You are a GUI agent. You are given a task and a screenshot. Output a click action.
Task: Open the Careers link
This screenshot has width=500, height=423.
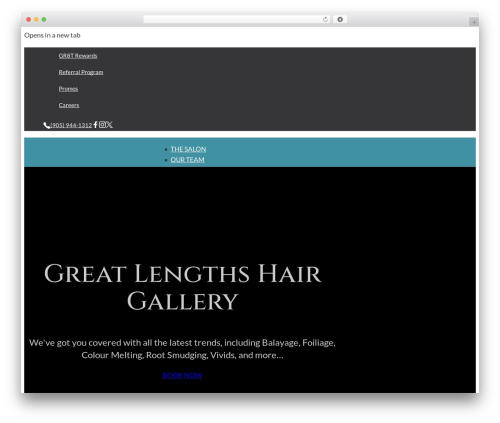point(69,105)
